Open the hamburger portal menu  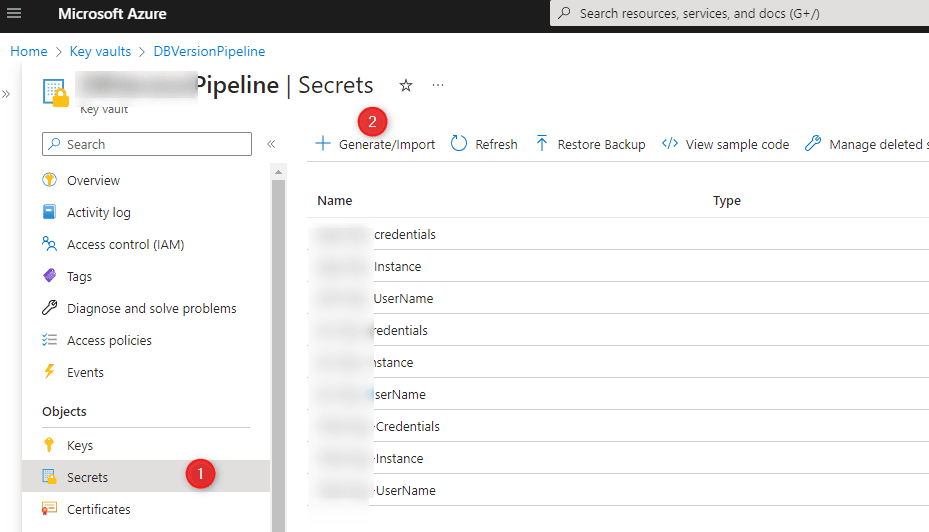(x=14, y=13)
